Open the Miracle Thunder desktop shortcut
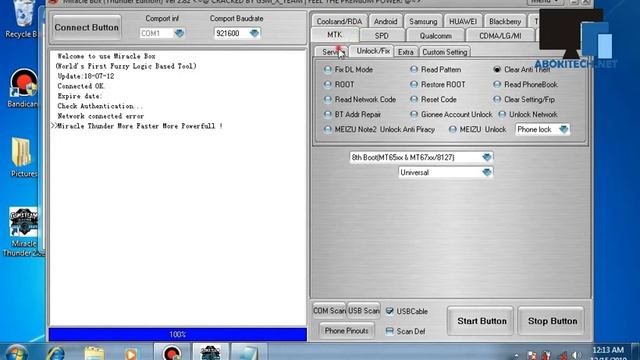The height and width of the screenshot is (360, 640). tap(23, 232)
